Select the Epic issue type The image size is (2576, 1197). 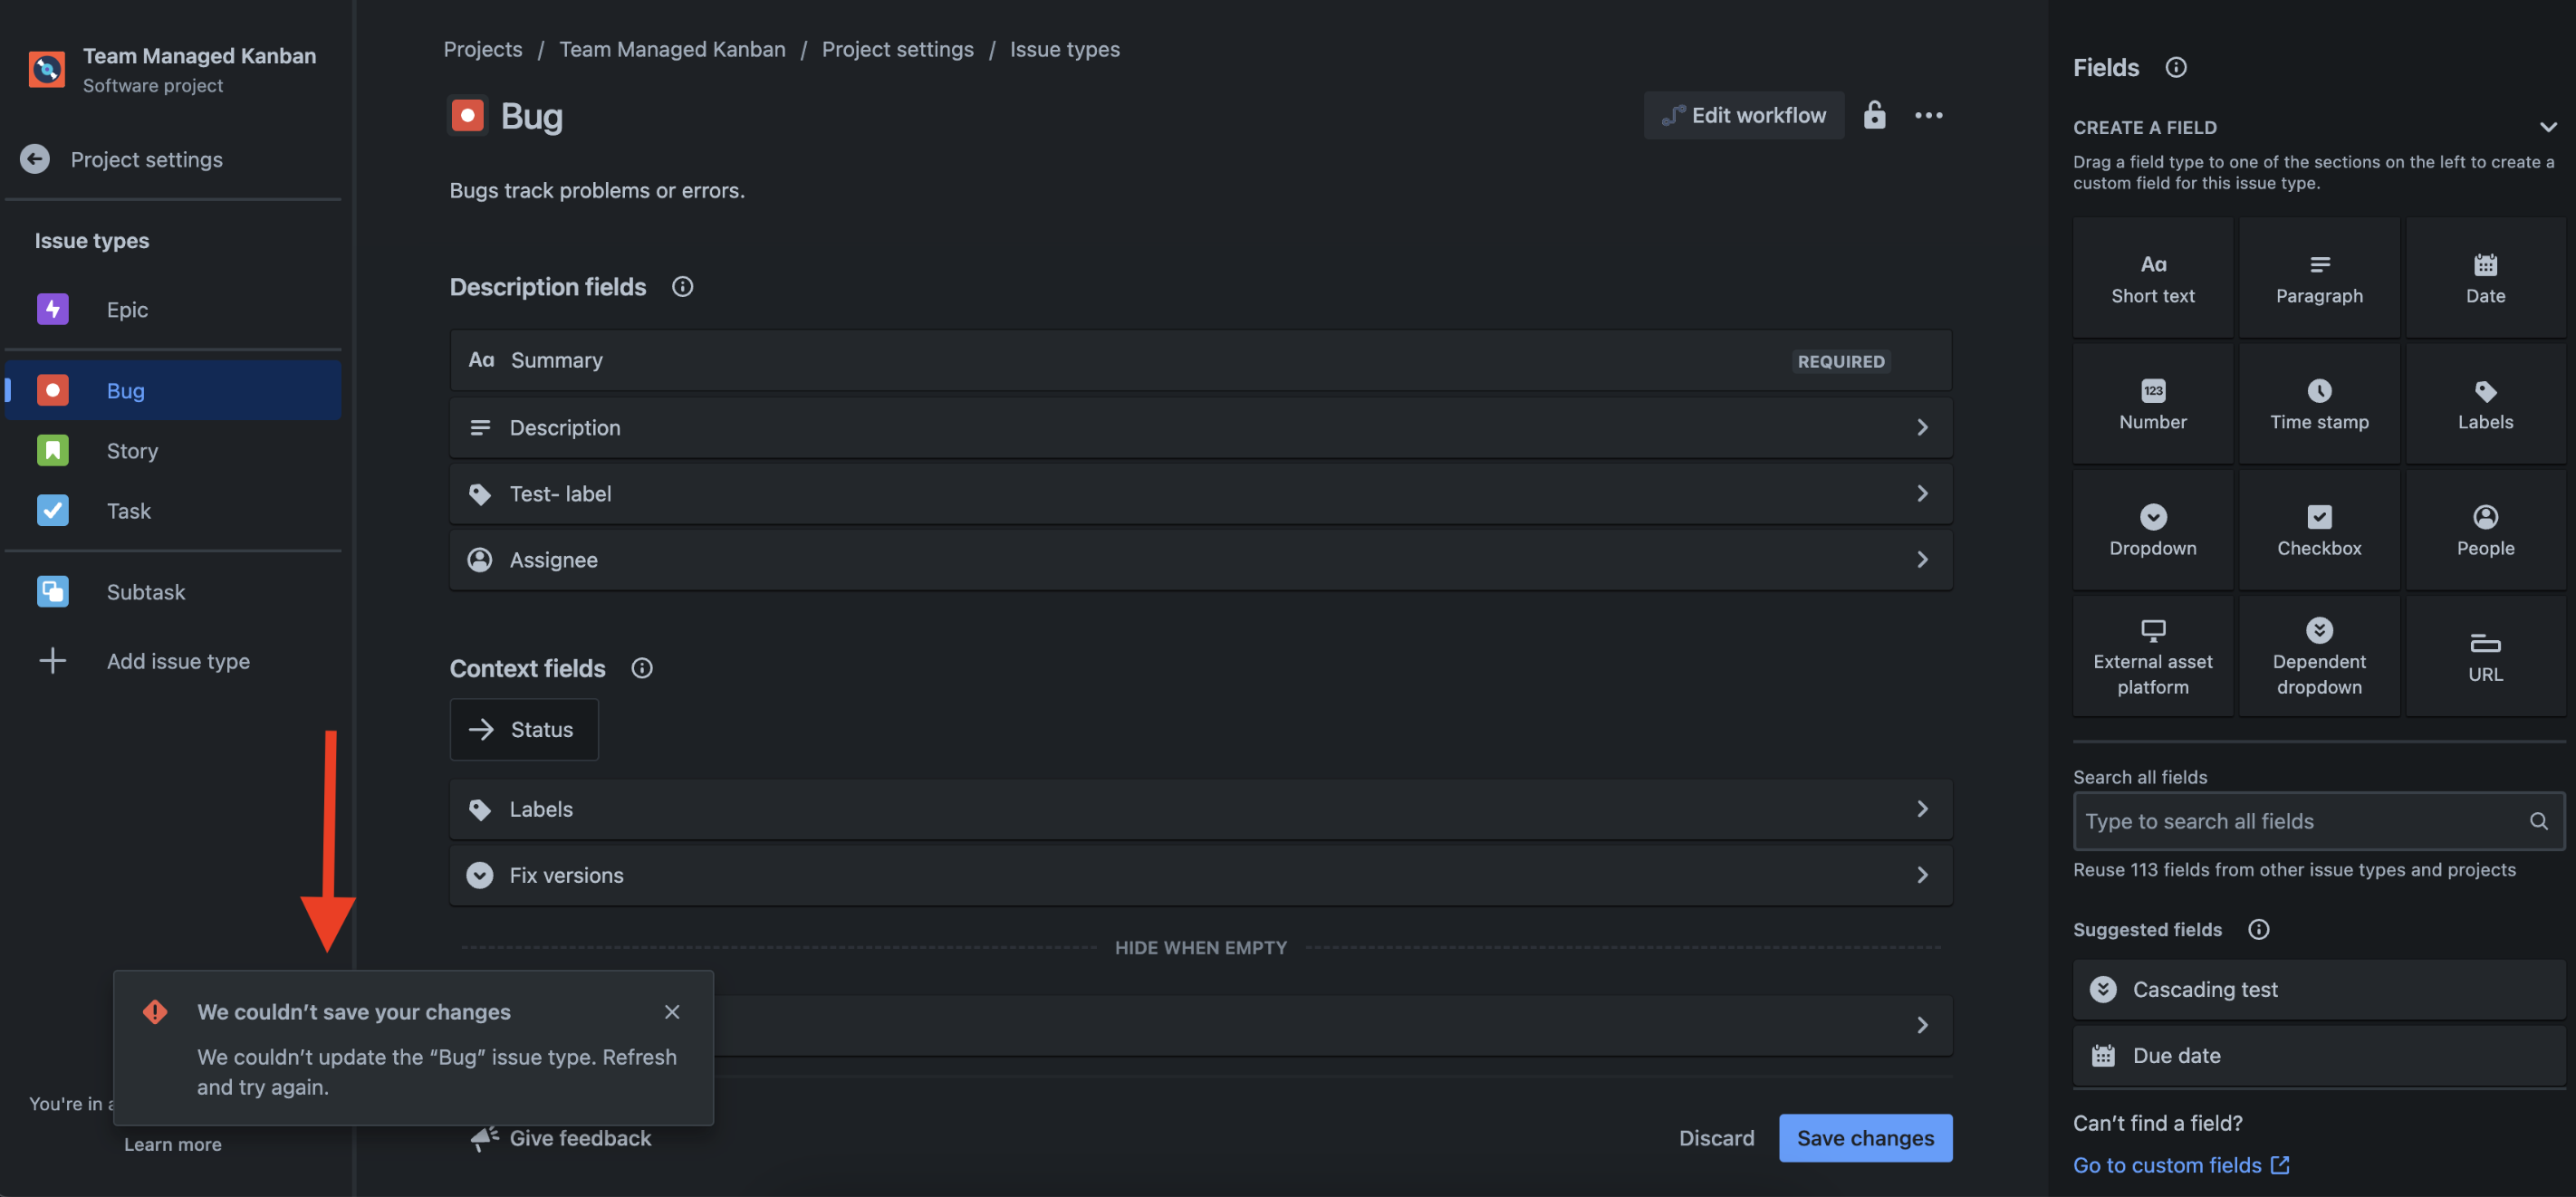[173, 310]
